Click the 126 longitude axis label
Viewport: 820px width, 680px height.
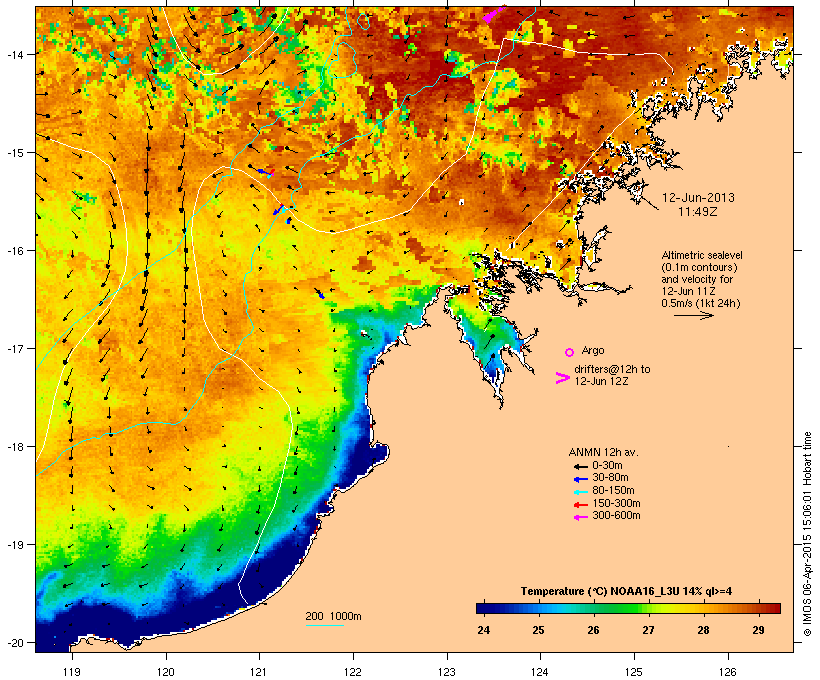click(728, 672)
